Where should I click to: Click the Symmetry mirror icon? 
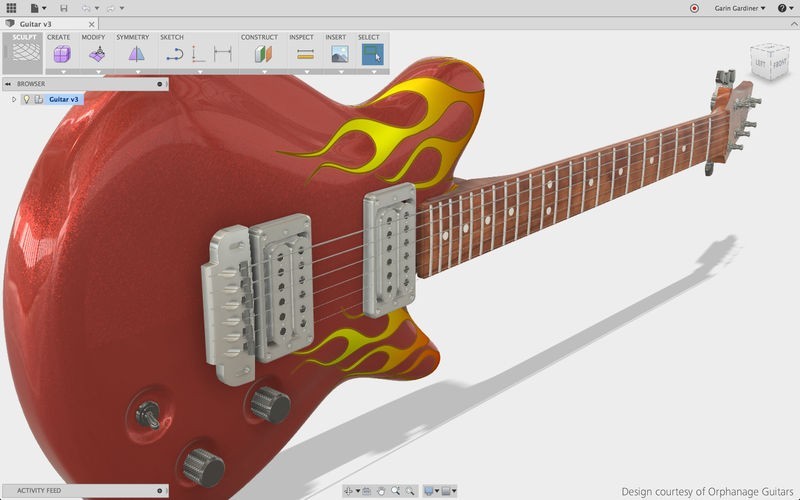[136, 54]
